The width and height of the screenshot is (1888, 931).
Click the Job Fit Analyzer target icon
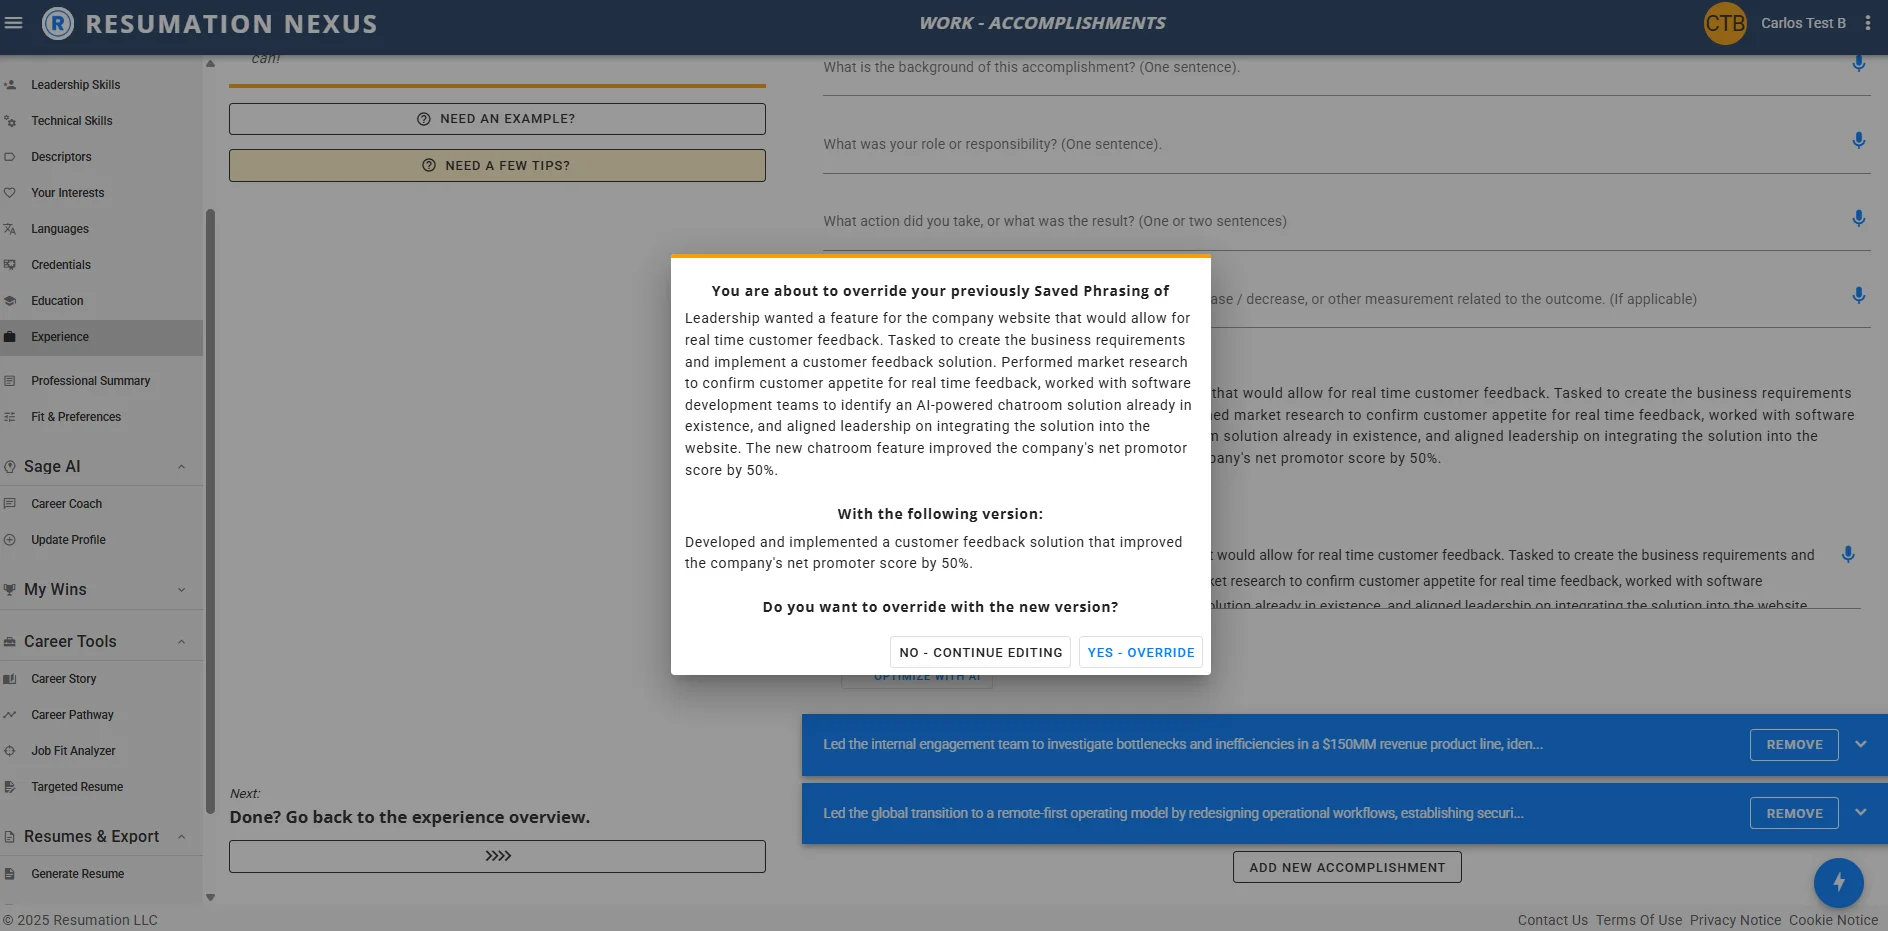pyautogui.click(x=10, y=751)
